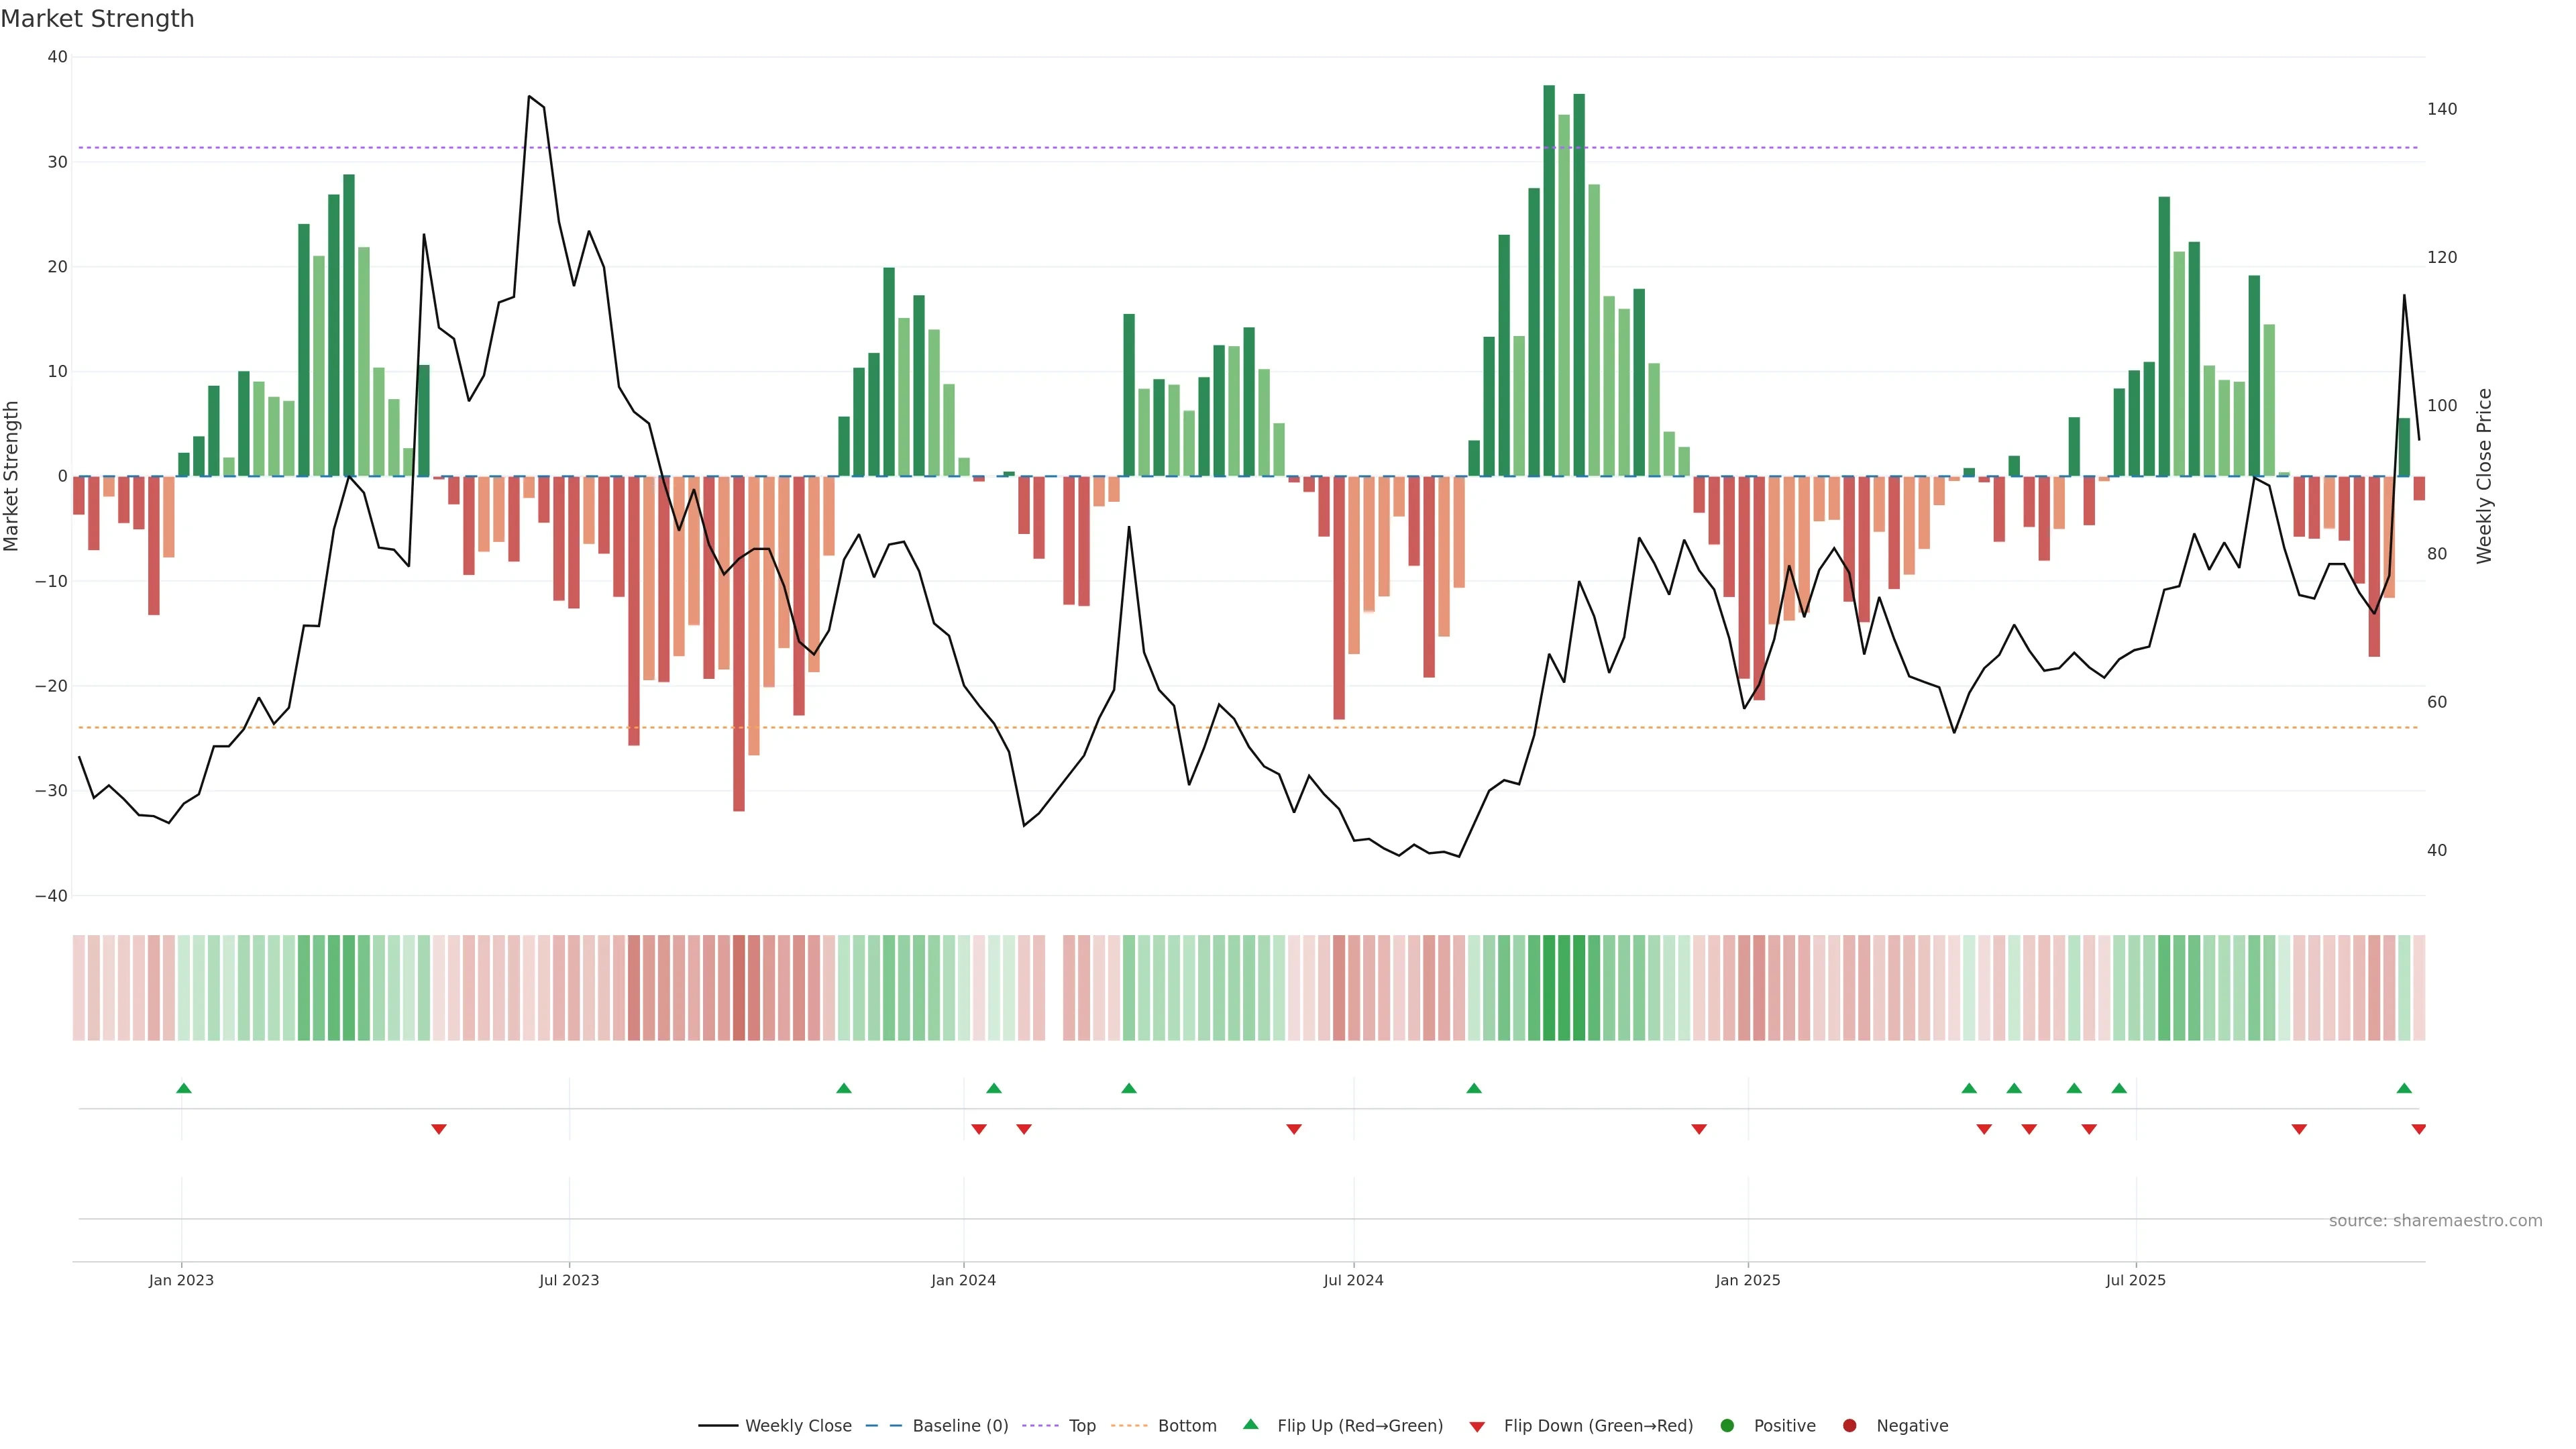Click the red flip-down marker just before Jan 2025
2576x1449 pixels.
click(1698, 1129)
